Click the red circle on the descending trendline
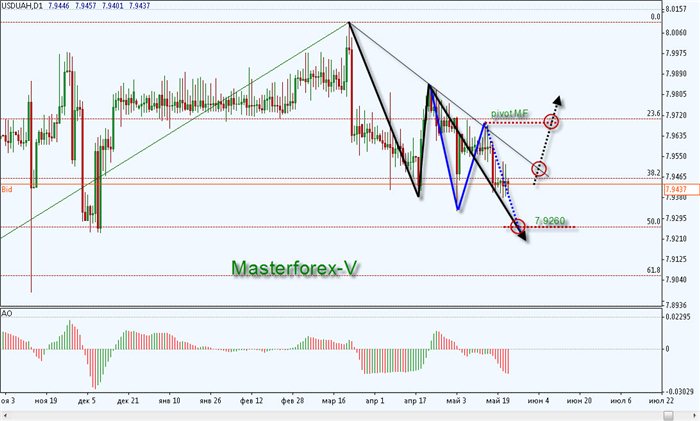700x421 pixels. 540,168
